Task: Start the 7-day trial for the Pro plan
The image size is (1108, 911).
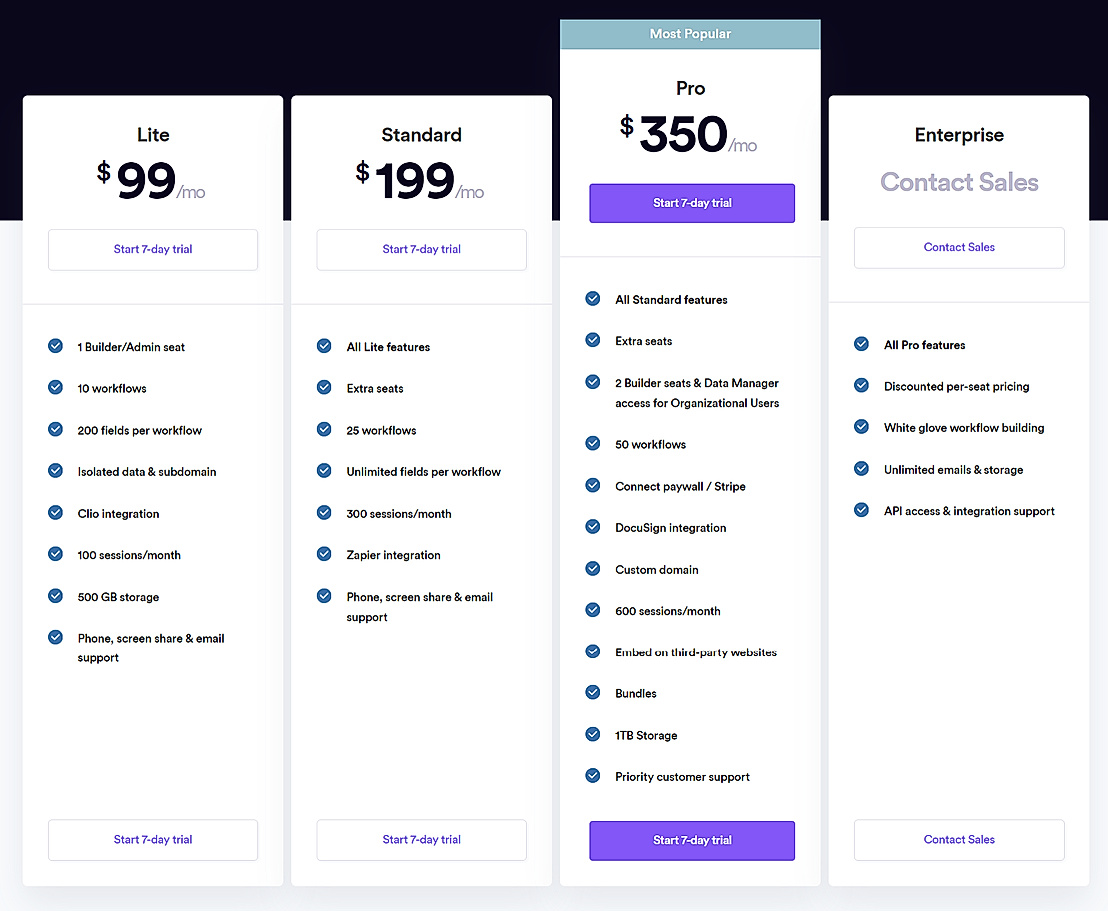Action: [x=691, y=203]
